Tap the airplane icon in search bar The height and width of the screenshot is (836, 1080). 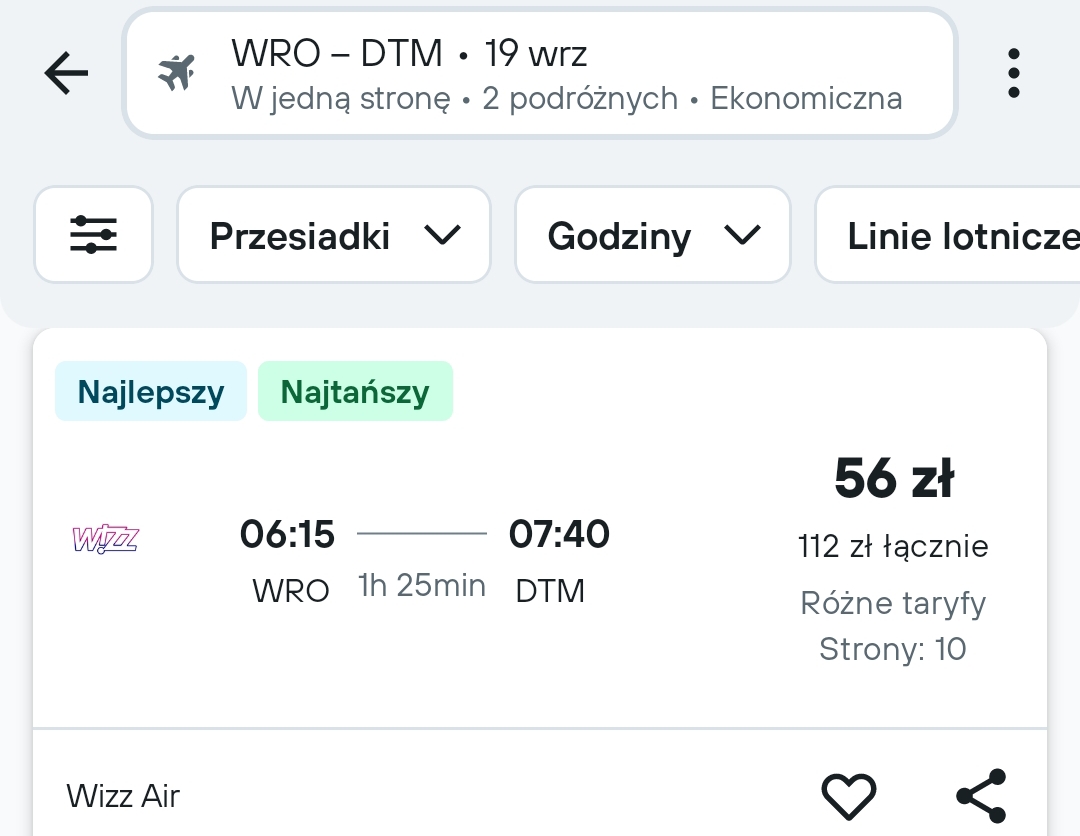176,72
